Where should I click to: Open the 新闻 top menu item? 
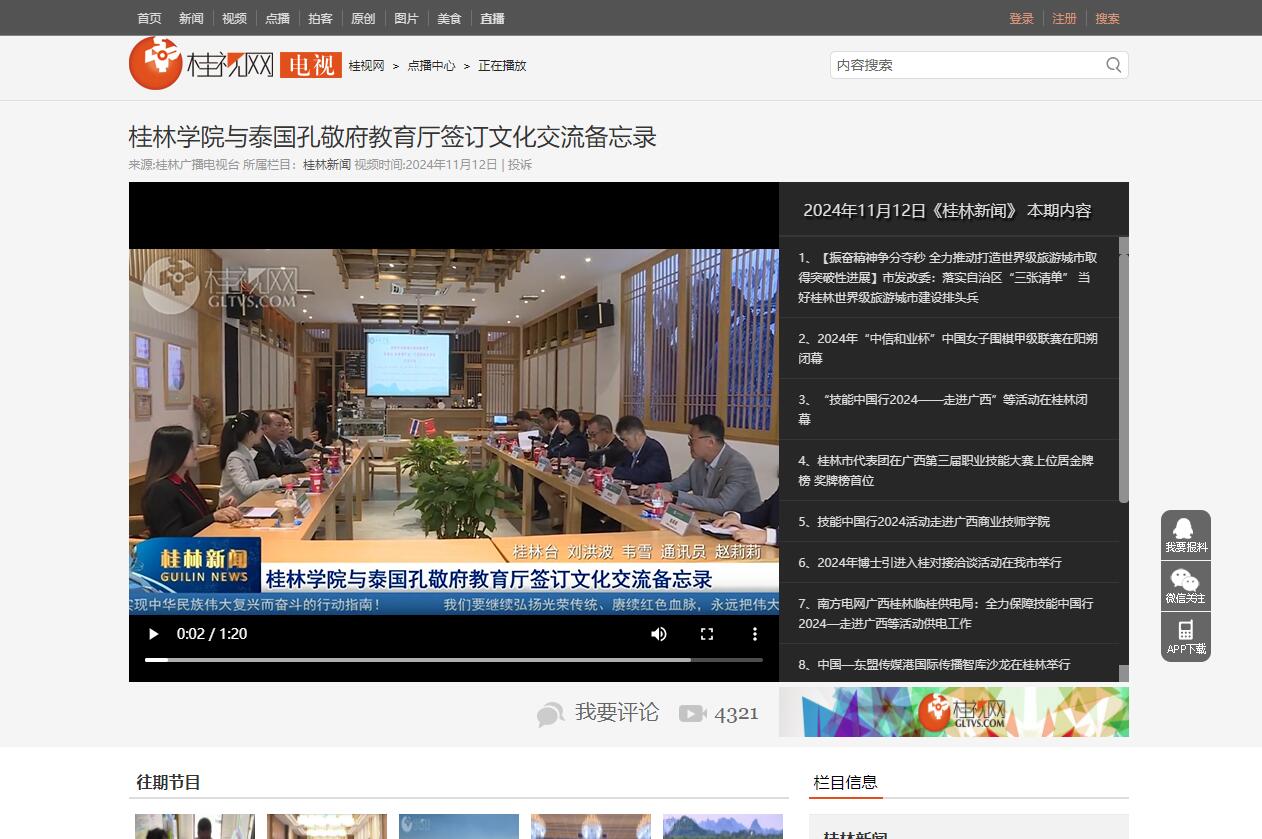(x=191, y=18)
